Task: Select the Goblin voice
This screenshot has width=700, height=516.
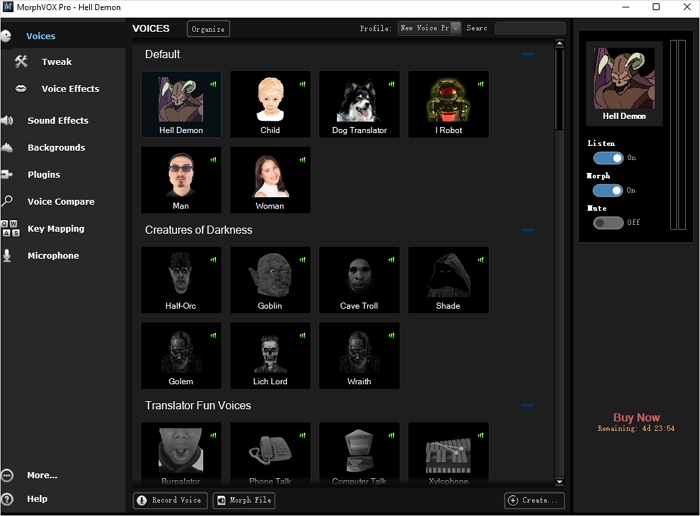Action: (270, 280)
